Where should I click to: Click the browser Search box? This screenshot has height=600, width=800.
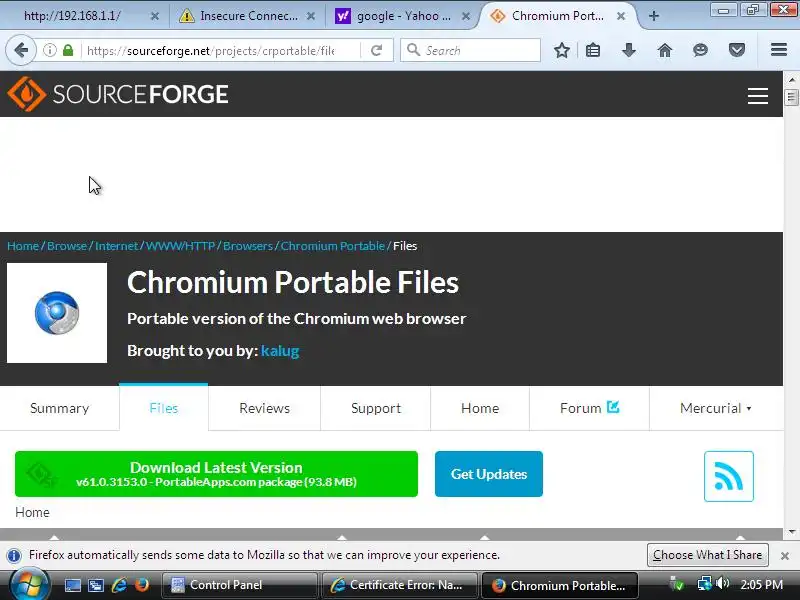point(470,50)
